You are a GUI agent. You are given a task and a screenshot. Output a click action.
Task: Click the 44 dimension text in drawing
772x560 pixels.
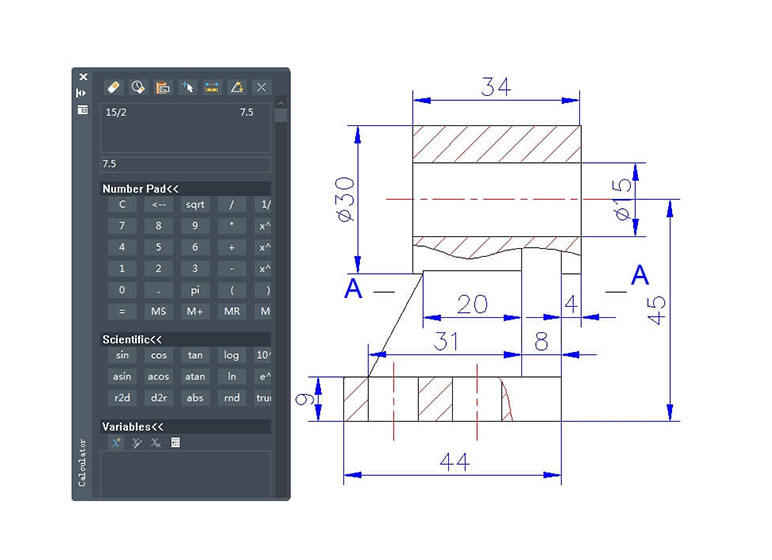tap(455, 462)
